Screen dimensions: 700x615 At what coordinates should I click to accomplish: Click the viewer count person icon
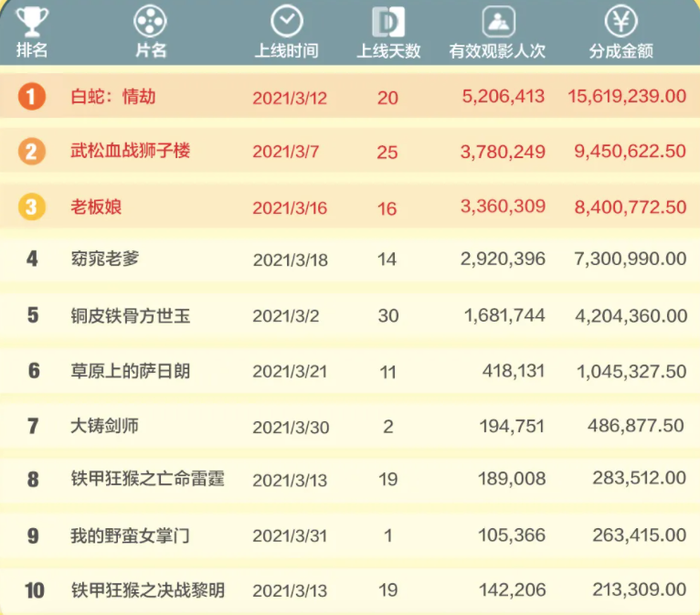(x=497, y=21)
